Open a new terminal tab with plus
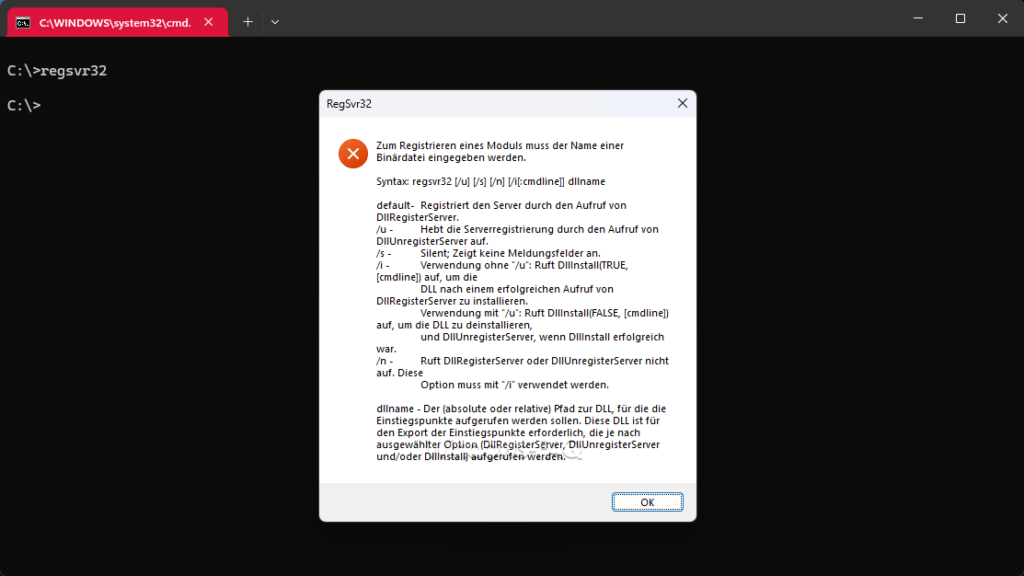This screenshot has height=576, width=1024. click(x=248, y=22)
